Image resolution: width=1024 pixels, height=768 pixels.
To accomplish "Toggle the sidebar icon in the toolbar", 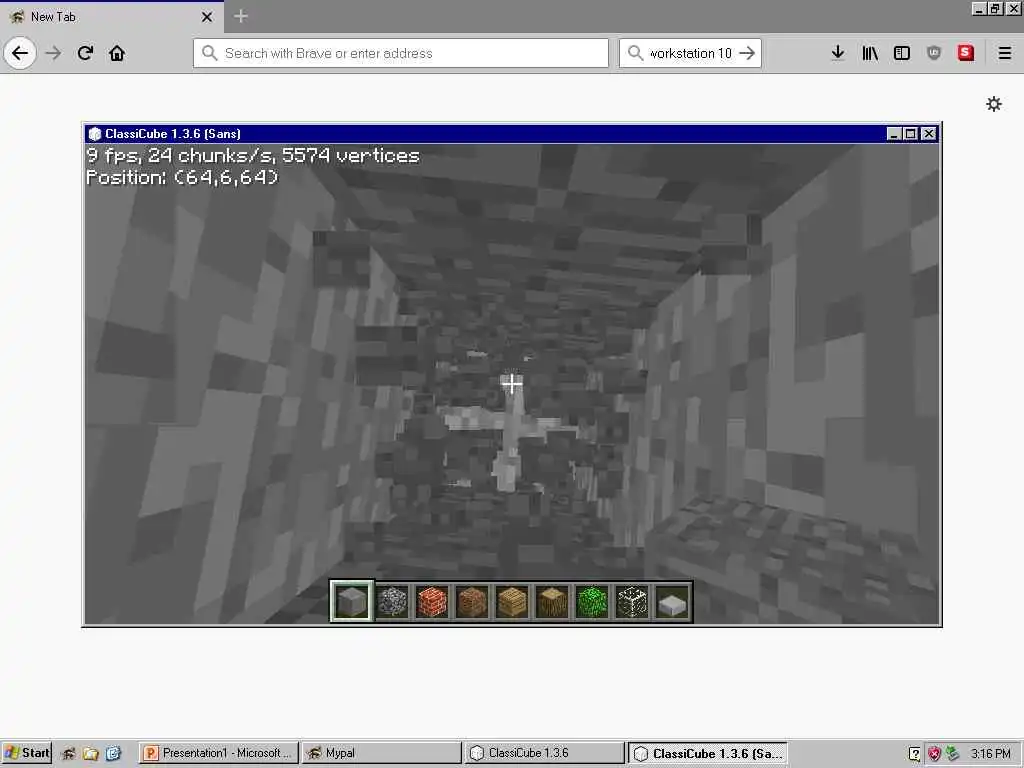I will pos(902,53).
